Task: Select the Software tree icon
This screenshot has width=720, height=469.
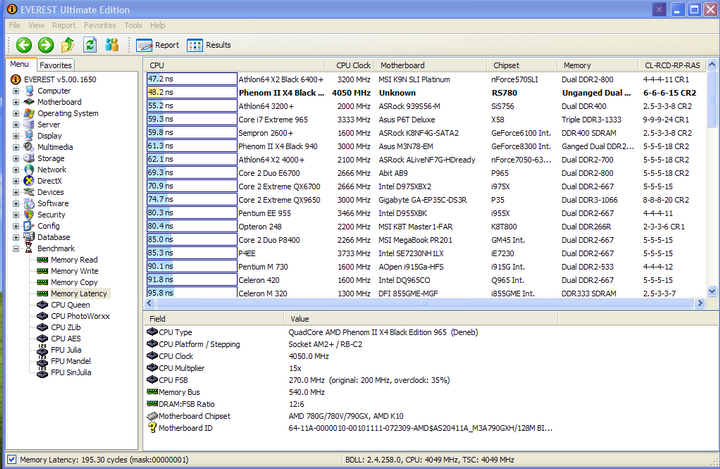Action: click(29, 203)
